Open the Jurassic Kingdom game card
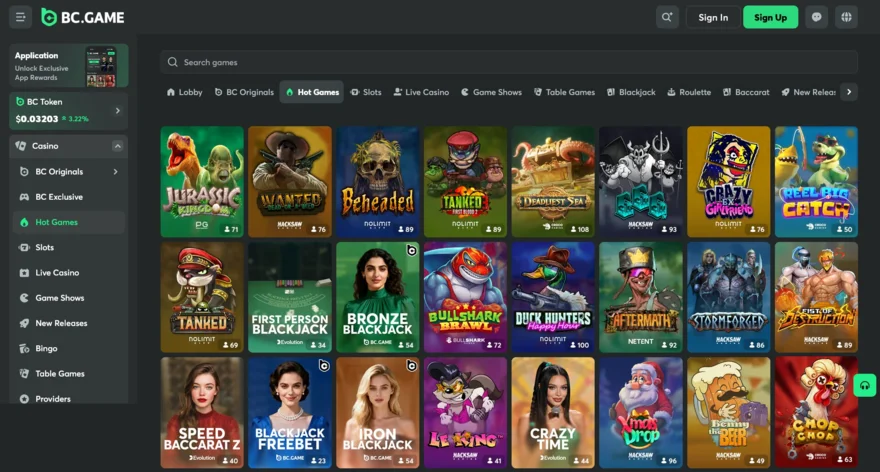Viewport: 880px width, 472px height. click(x=202, y=182)
